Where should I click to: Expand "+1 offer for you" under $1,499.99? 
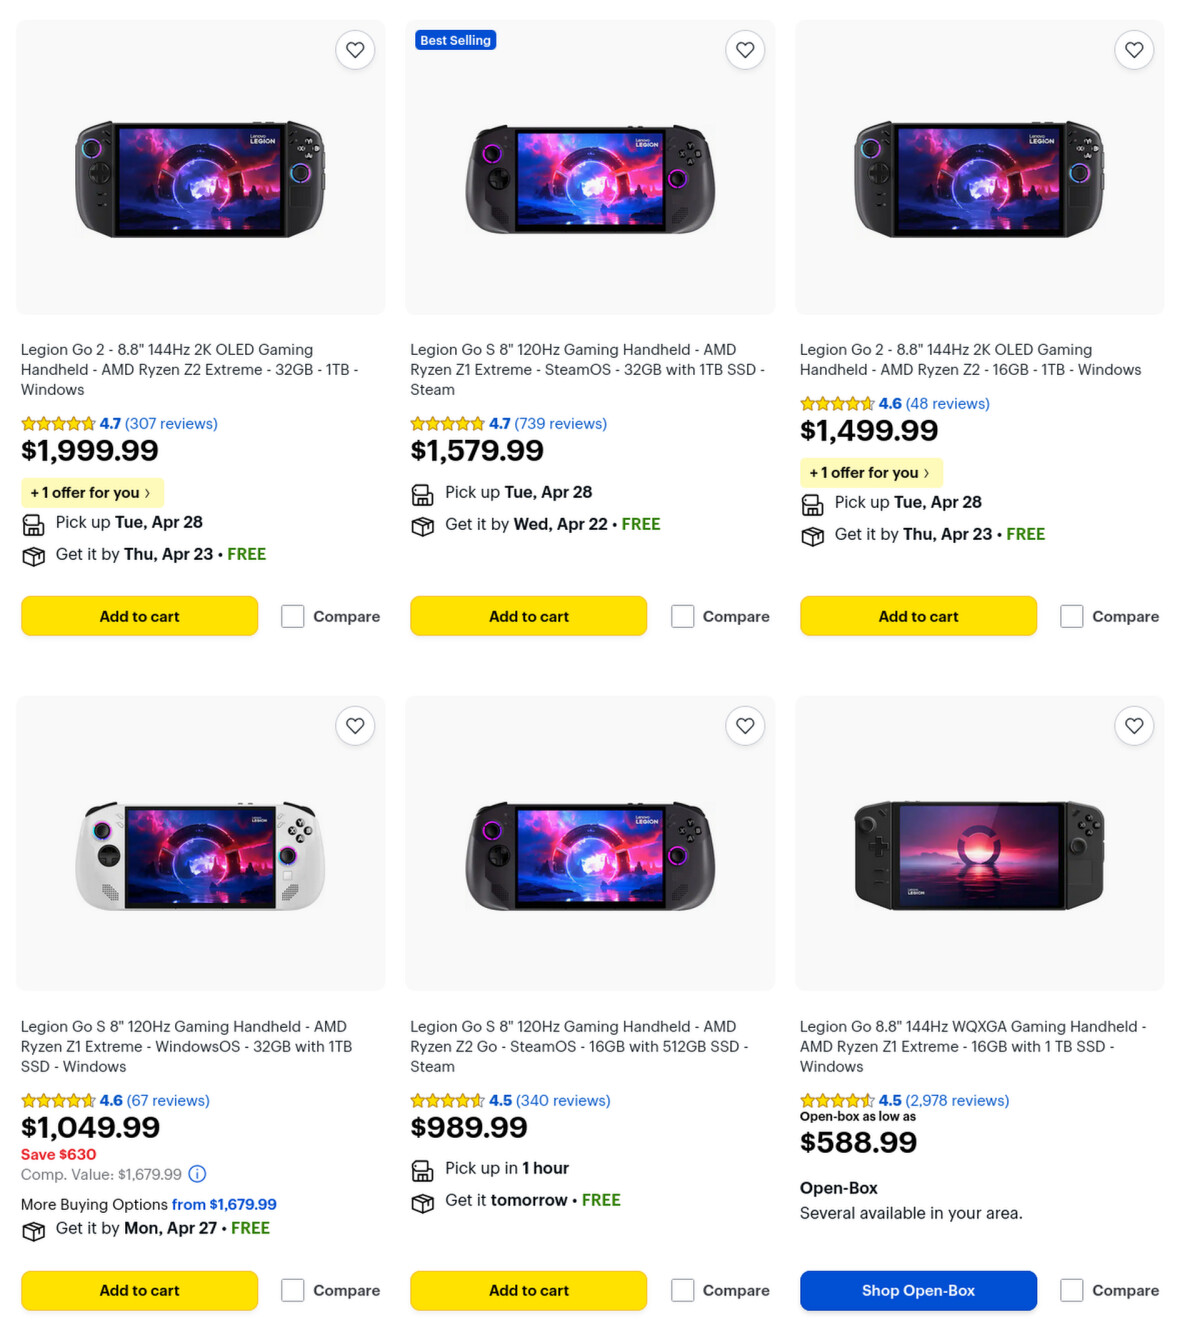(x=870, y=473)
